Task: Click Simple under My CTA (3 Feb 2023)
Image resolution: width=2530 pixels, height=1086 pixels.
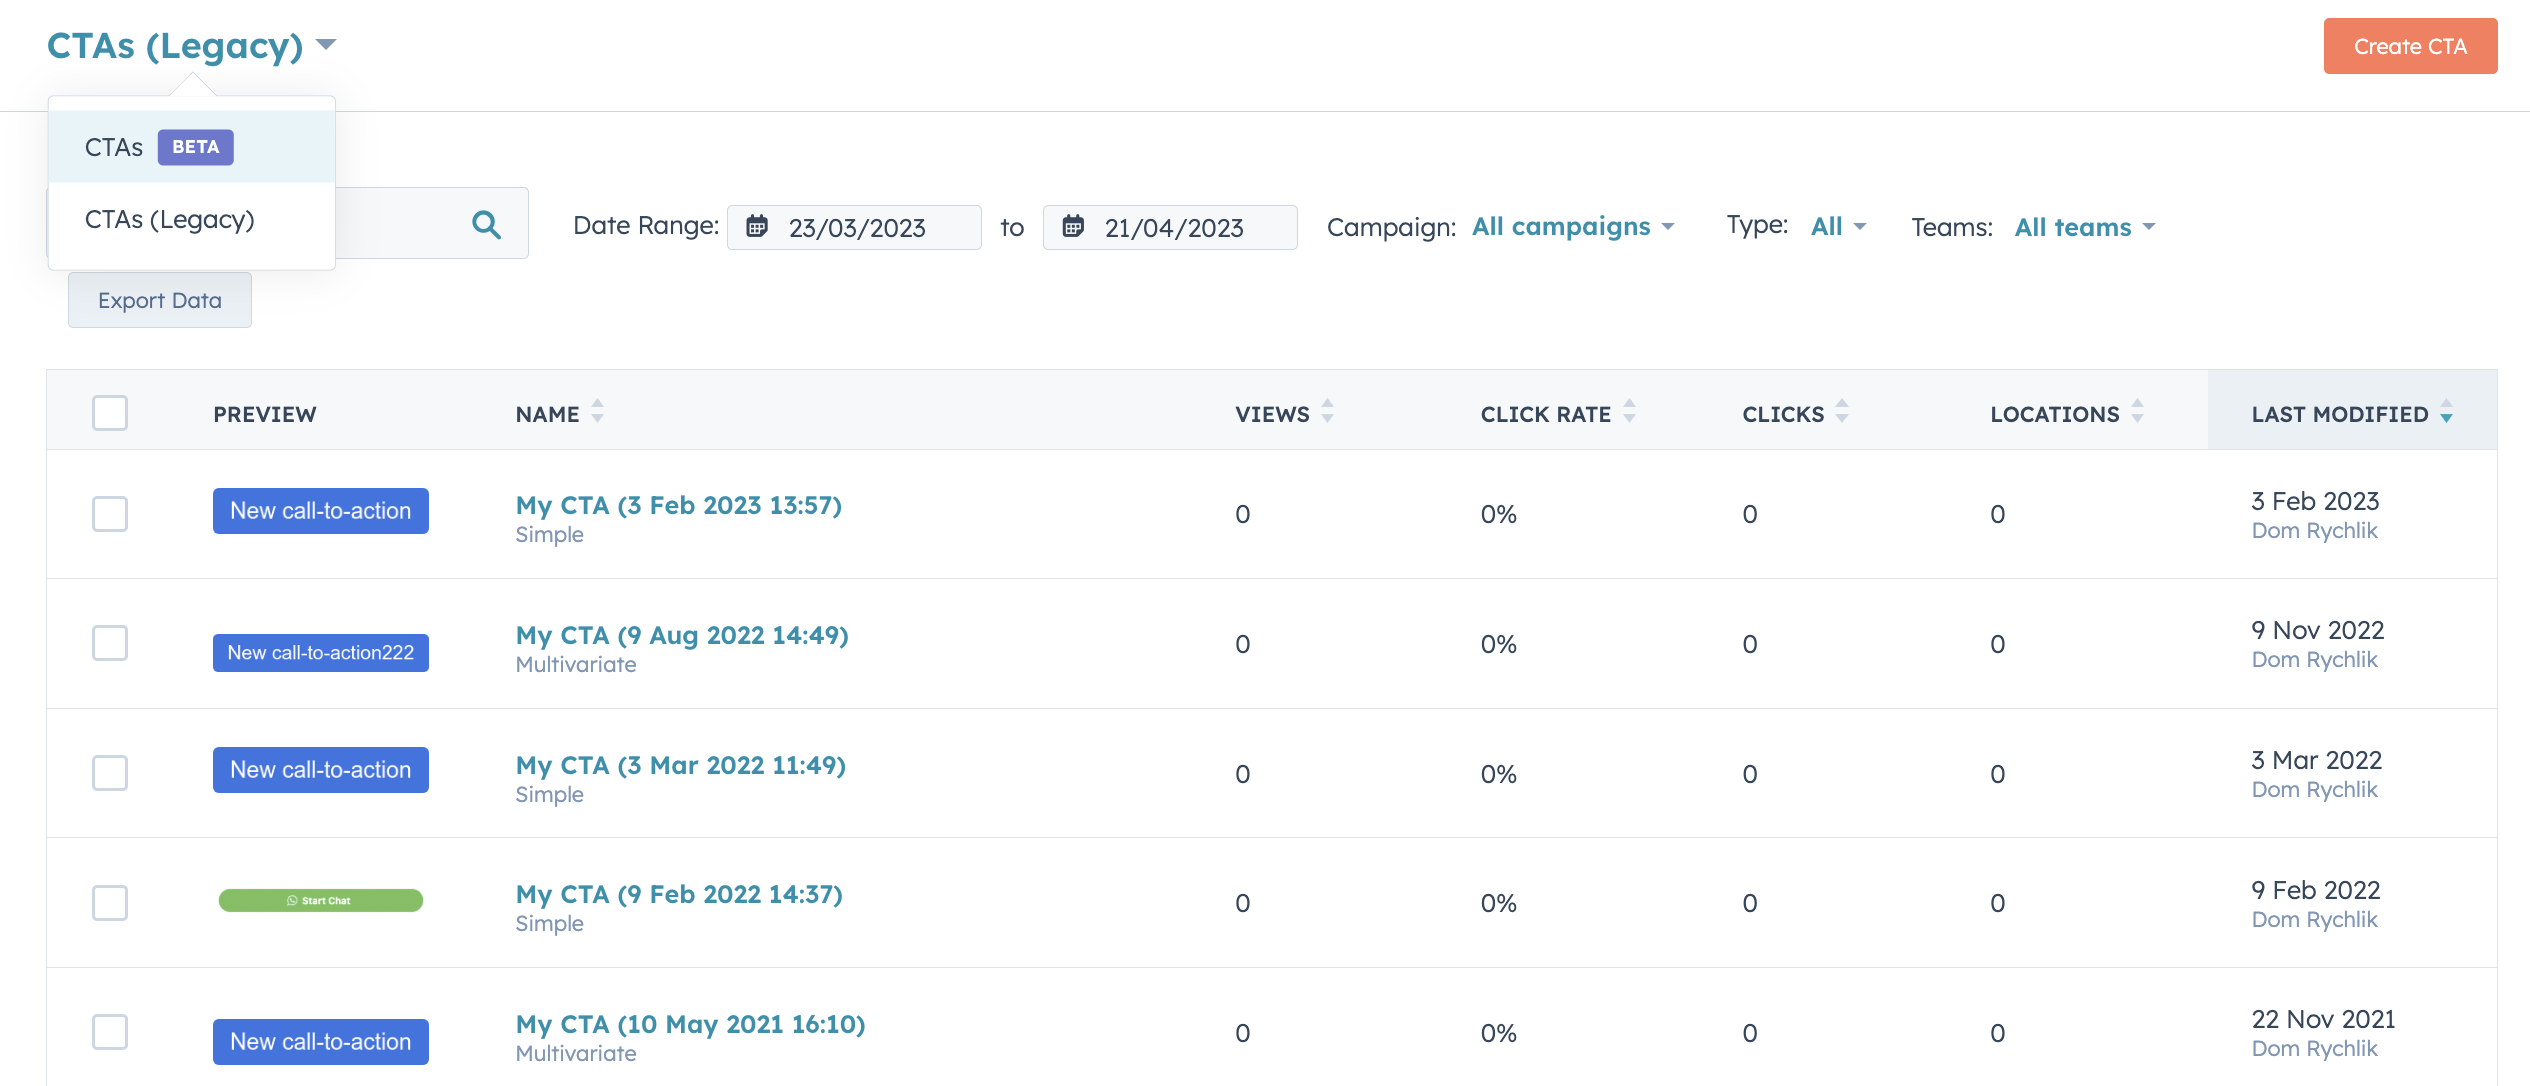Action: pos(550,535)
